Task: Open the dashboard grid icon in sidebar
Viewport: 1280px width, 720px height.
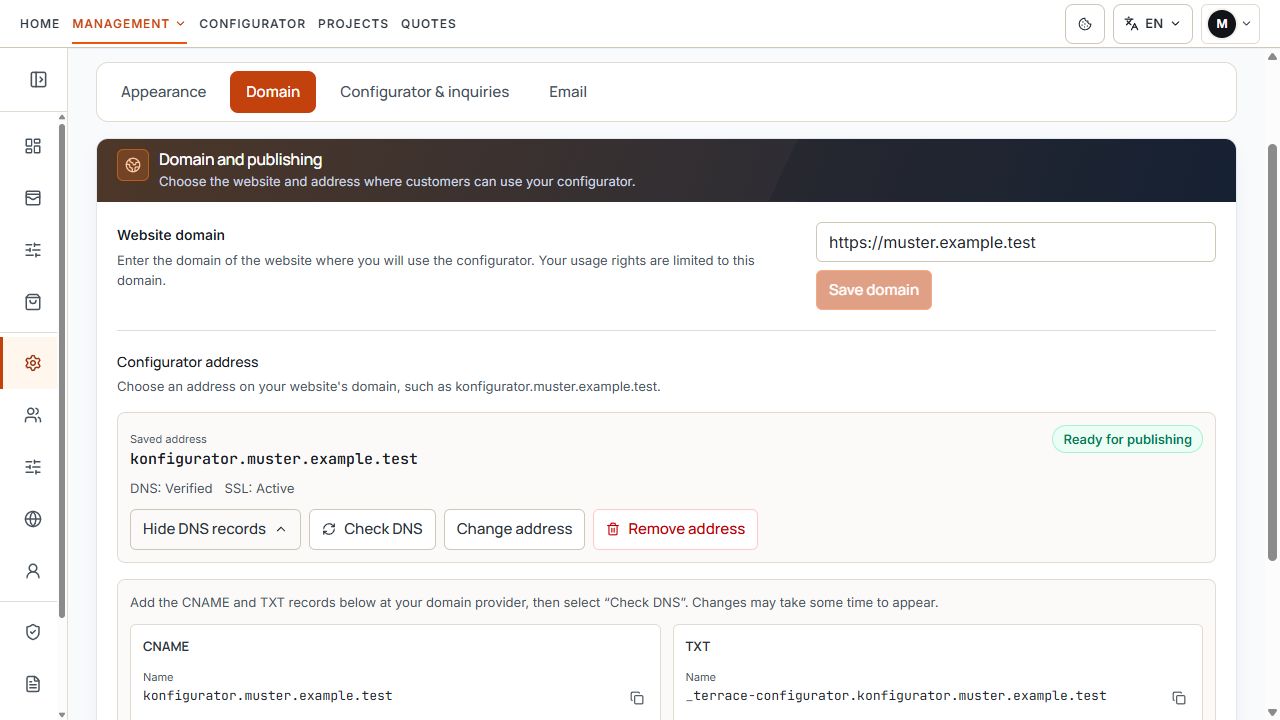Action: 33,146
